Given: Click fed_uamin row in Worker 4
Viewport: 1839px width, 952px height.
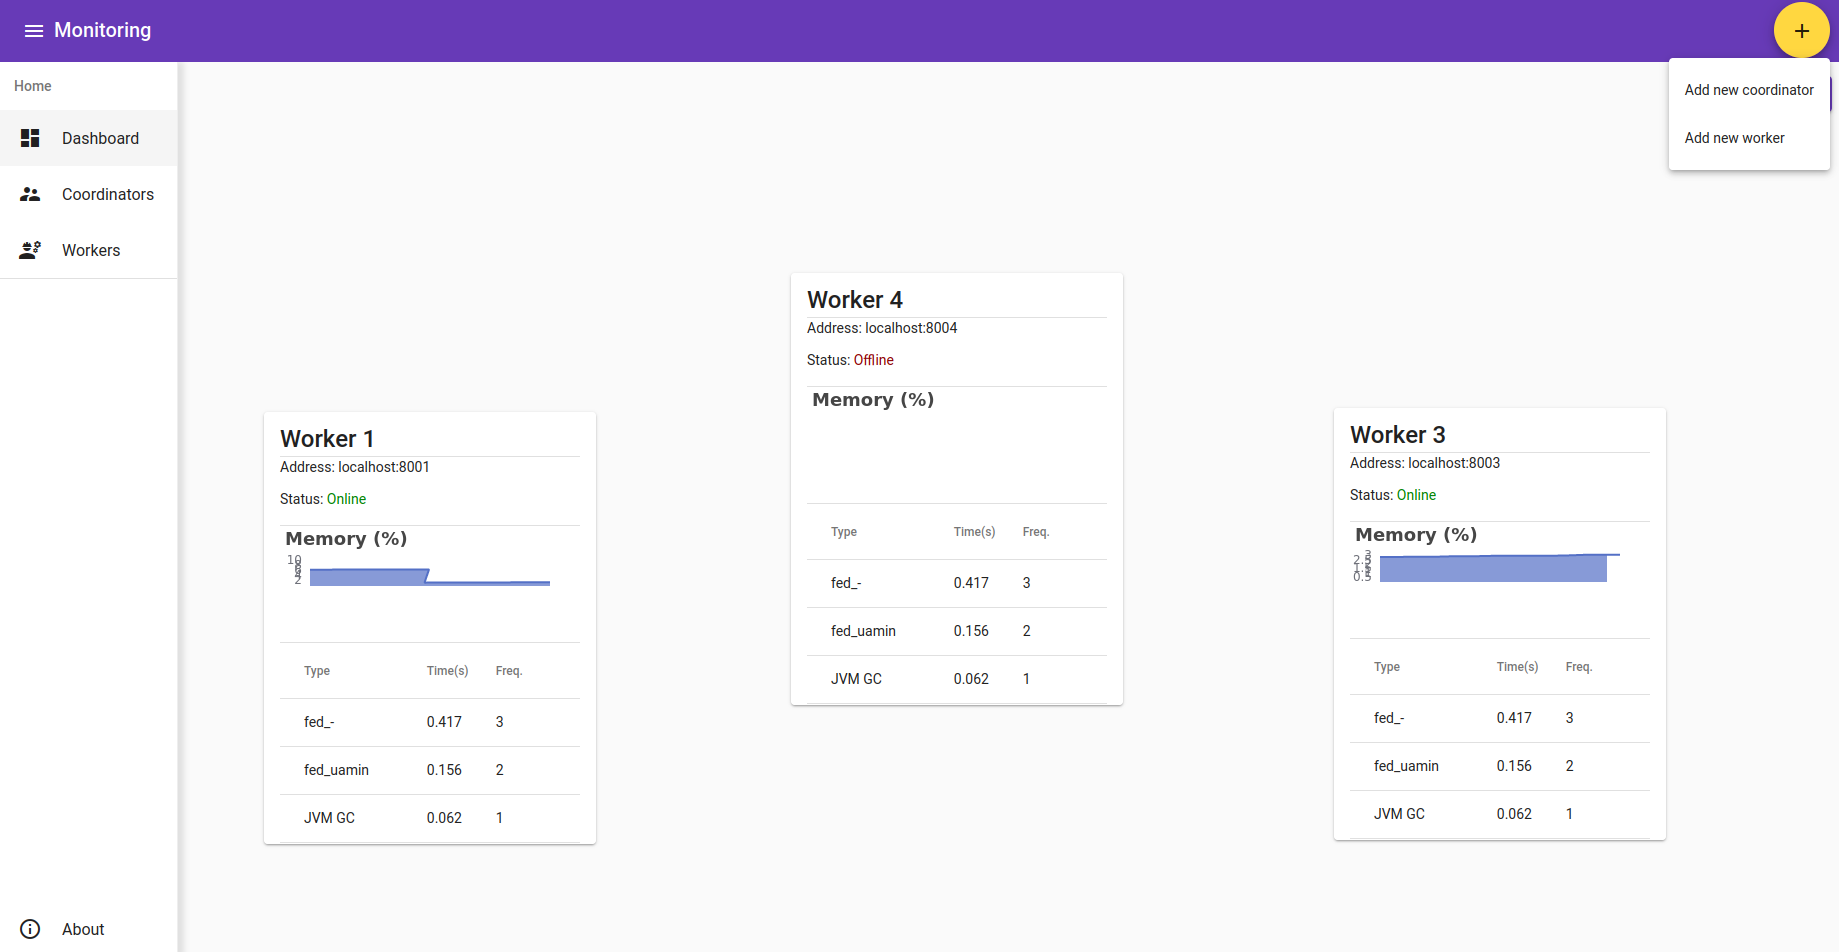Looking at the screenshot, I should (957, 631).
